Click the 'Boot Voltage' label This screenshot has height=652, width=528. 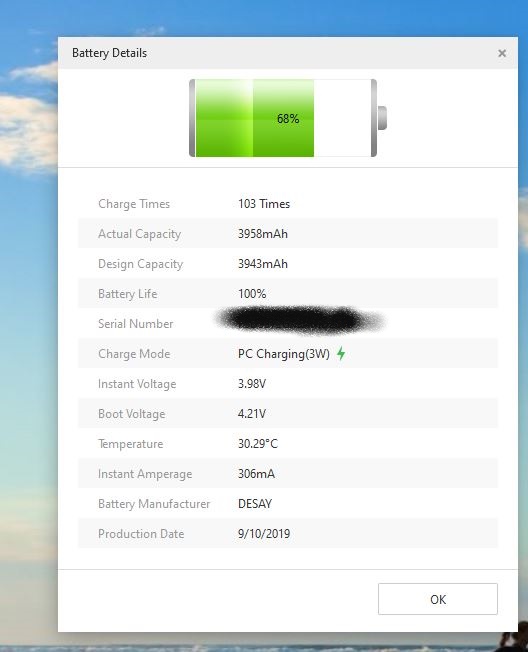click(x=132, y=414)
